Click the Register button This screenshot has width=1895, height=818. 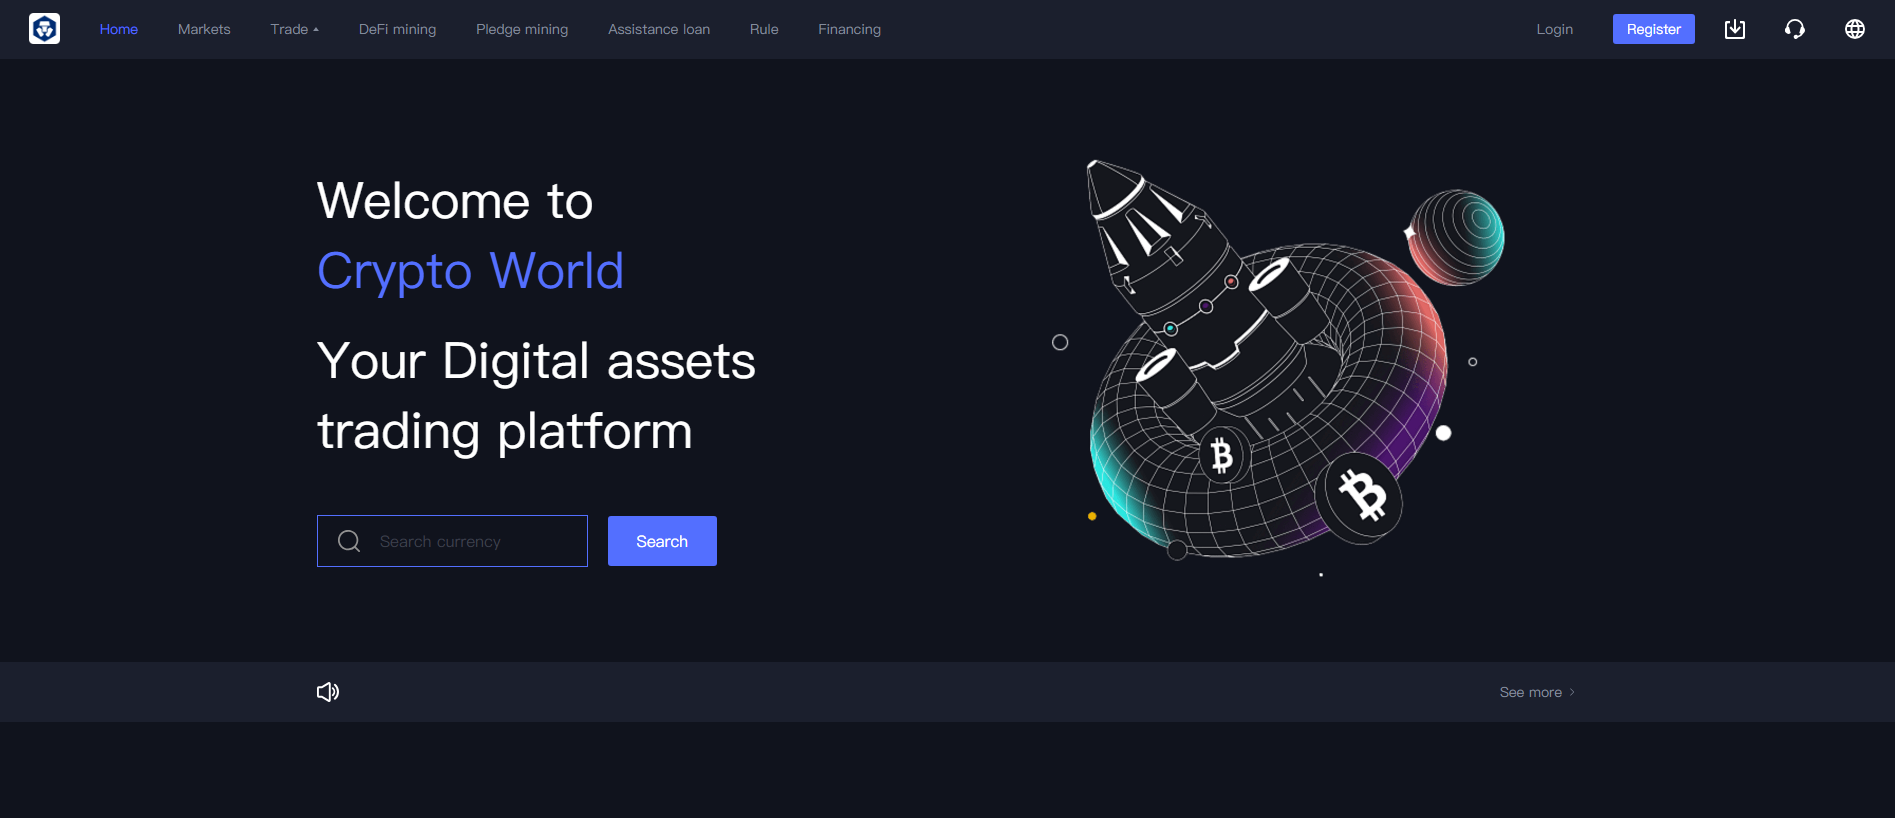click(1654, 29)
